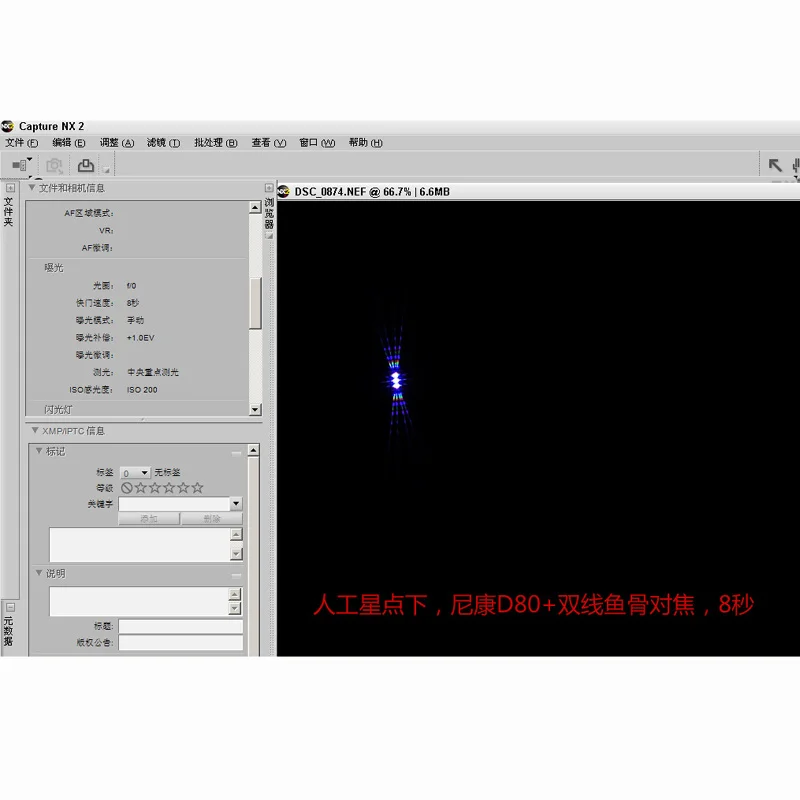Image resolution: width=800 pixels, height=800 pixels.
Task: Click the plus icon above 浏览器 tab
Action: (269, 188)
